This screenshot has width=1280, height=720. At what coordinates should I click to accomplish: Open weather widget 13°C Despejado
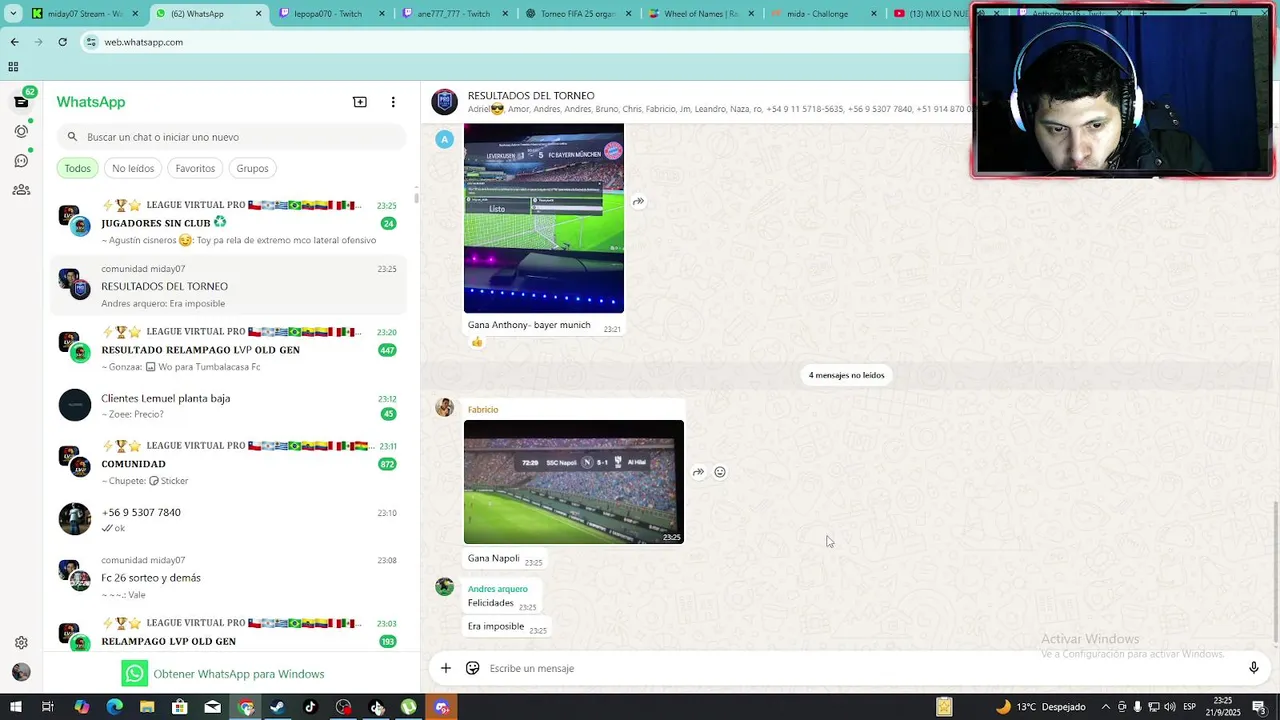(x=1040, y=707)
